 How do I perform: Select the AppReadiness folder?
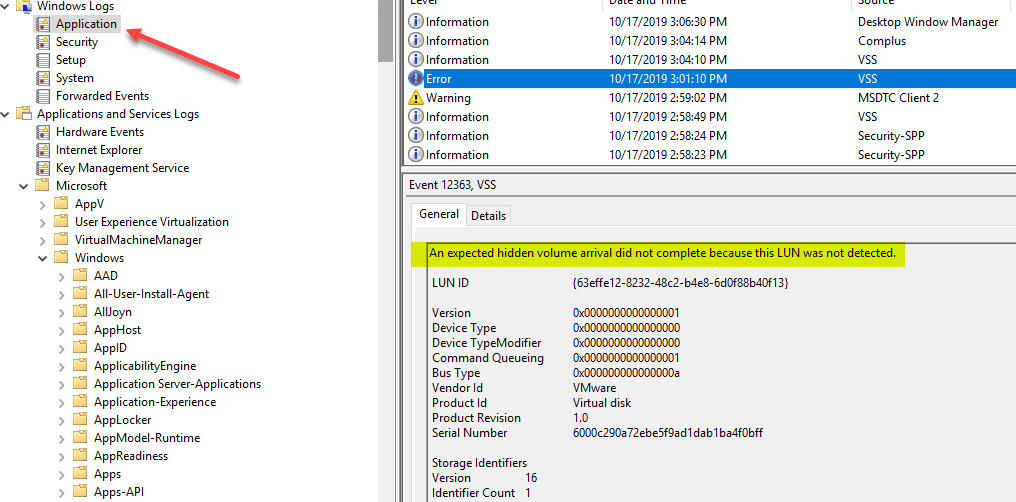[x=131, y=456]
